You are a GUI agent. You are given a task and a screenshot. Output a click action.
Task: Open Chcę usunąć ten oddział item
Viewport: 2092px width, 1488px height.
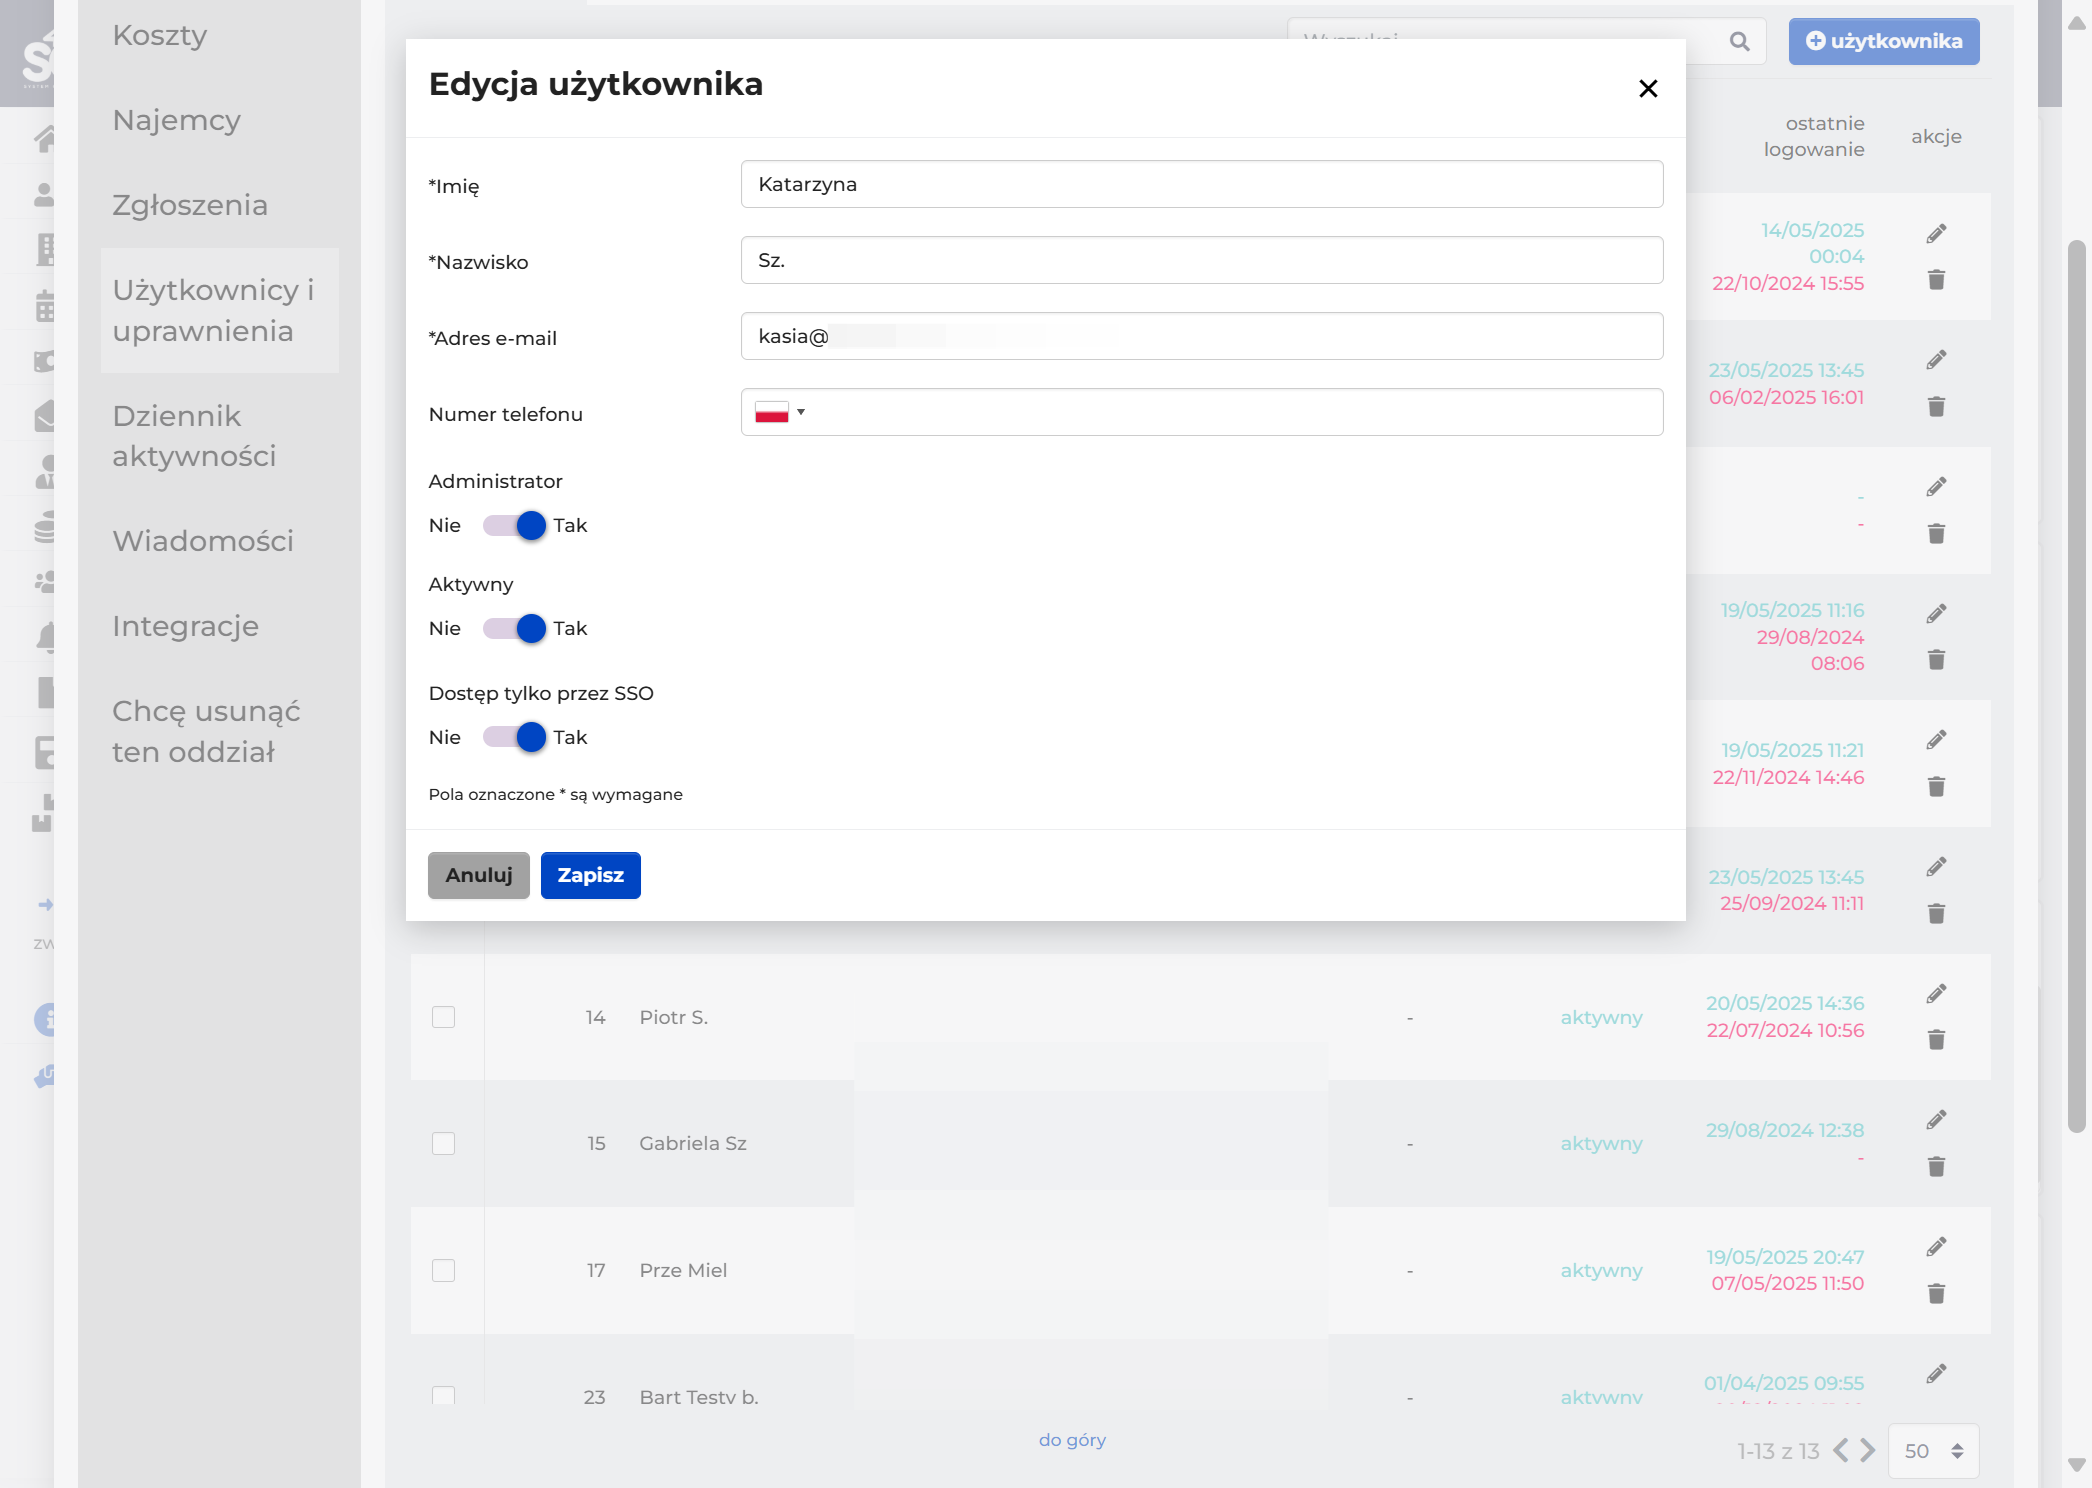tap(206, 731)
